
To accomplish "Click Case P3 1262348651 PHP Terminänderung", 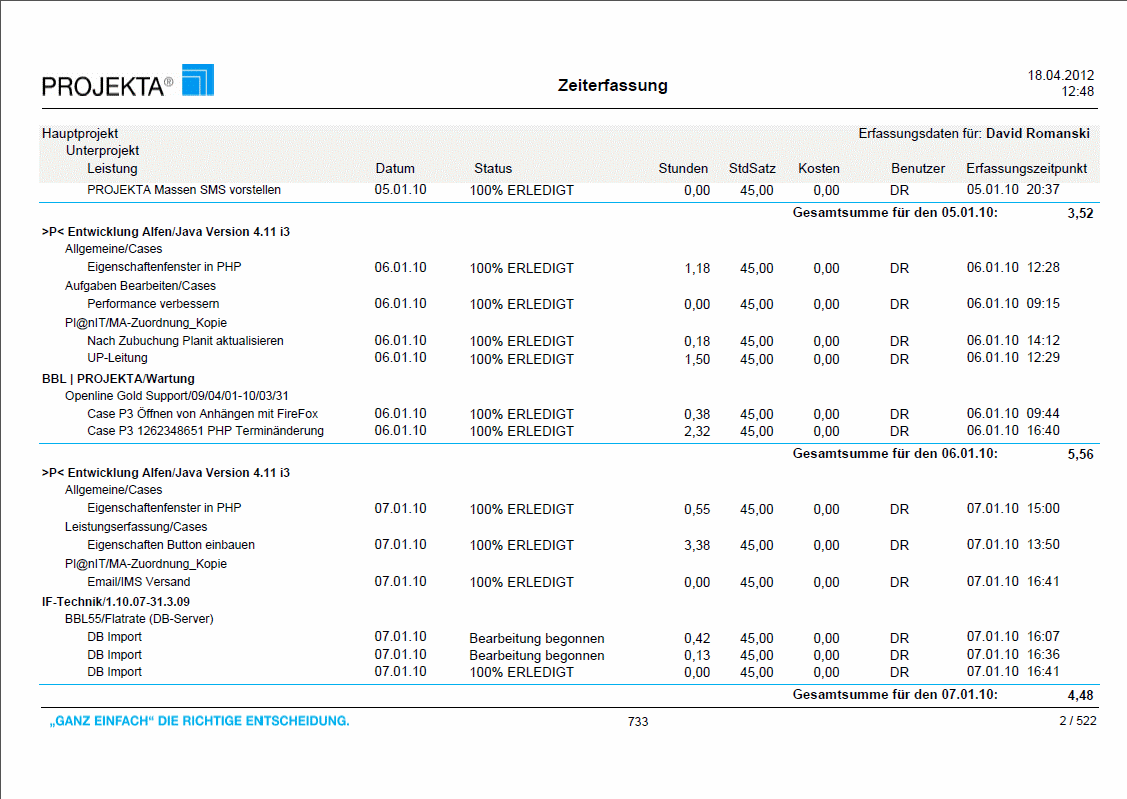I will [x=205, y=431].
